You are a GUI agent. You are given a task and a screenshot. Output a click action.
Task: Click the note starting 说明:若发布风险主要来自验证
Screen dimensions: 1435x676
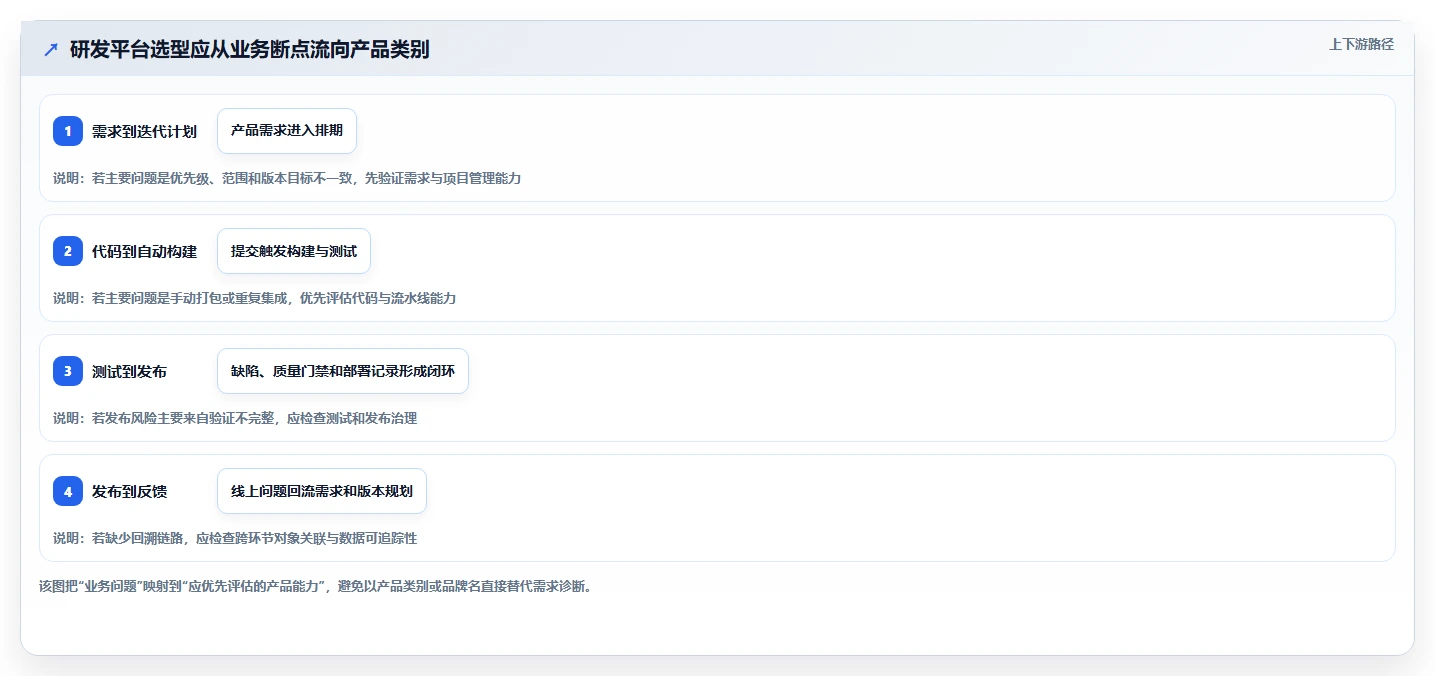(235, 418)
